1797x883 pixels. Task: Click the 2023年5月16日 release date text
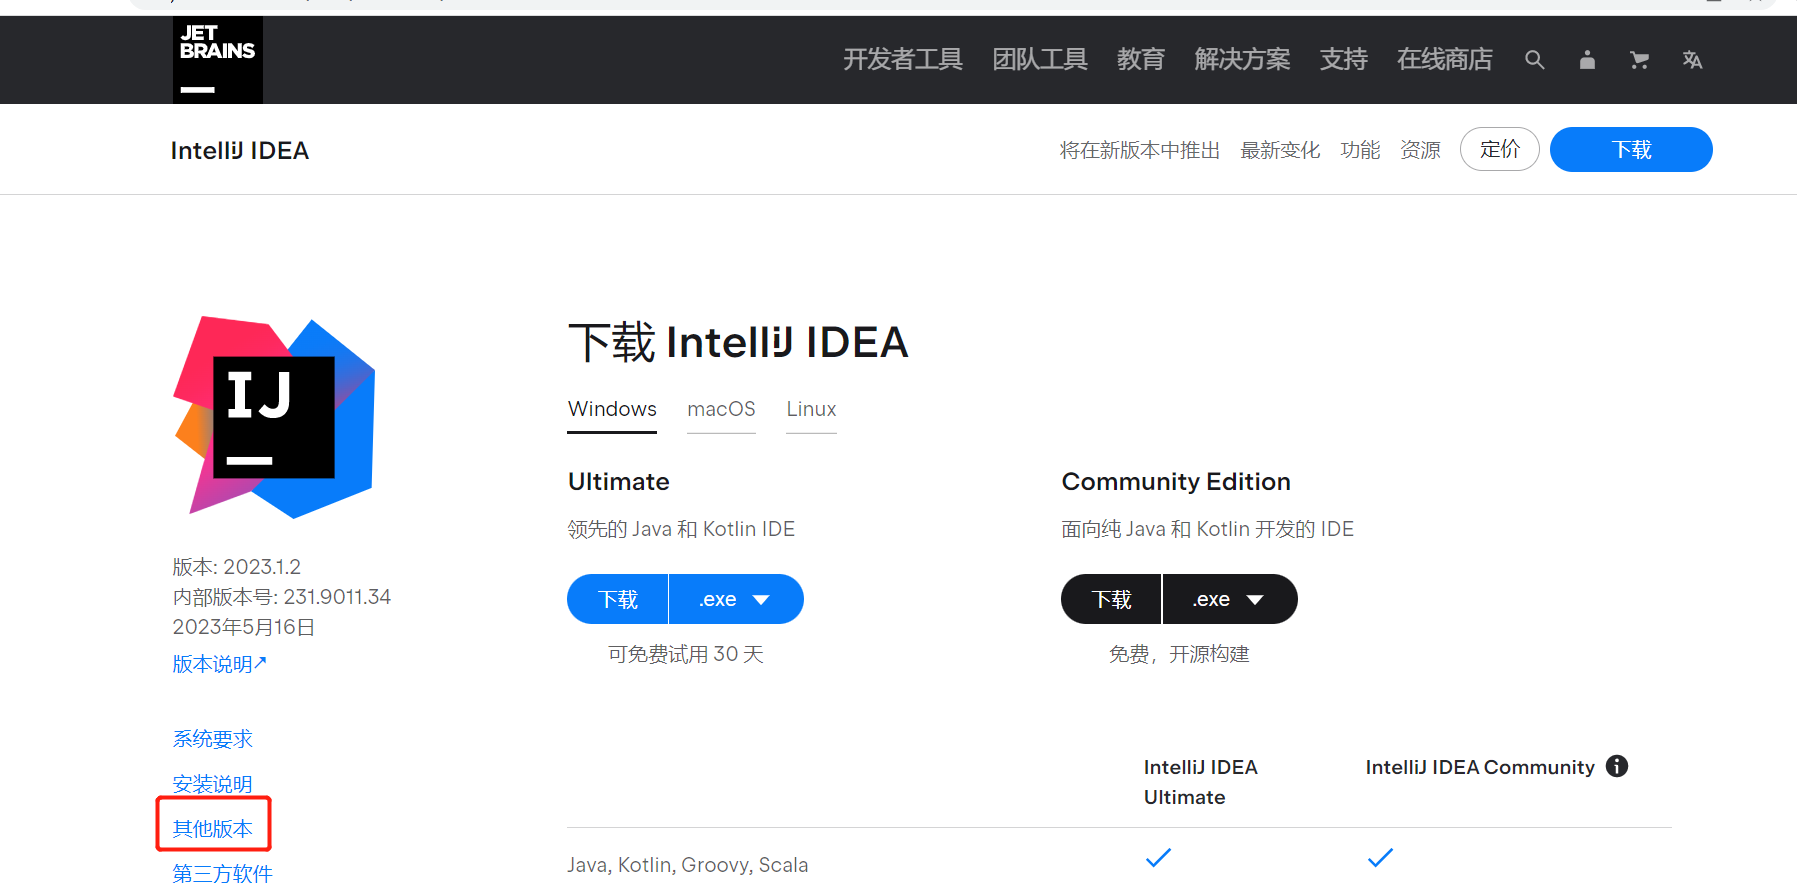pos(244,627)
